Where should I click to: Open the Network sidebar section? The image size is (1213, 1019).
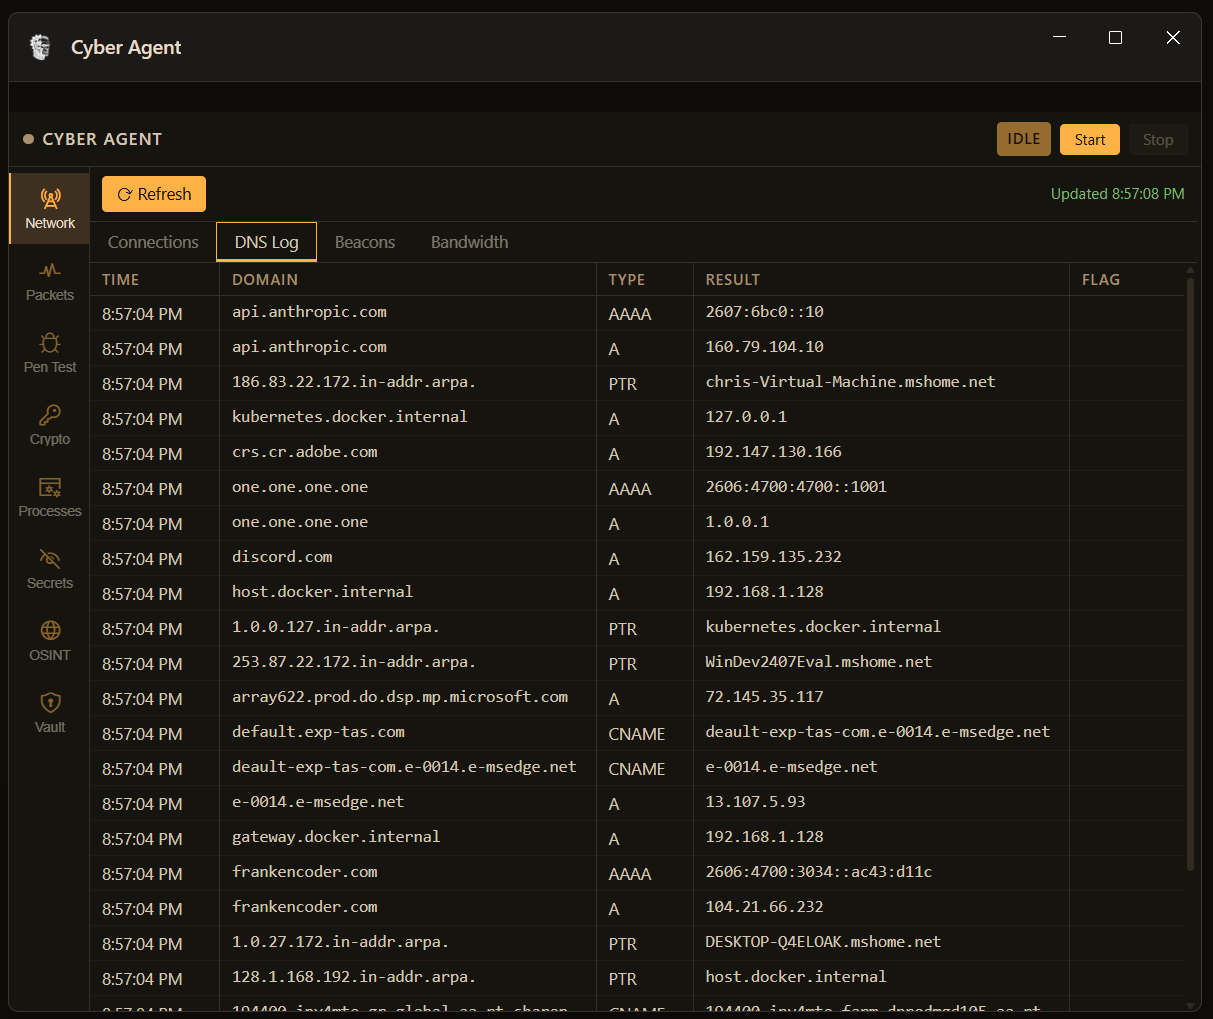pyautogui.click(x=50, y=209)
